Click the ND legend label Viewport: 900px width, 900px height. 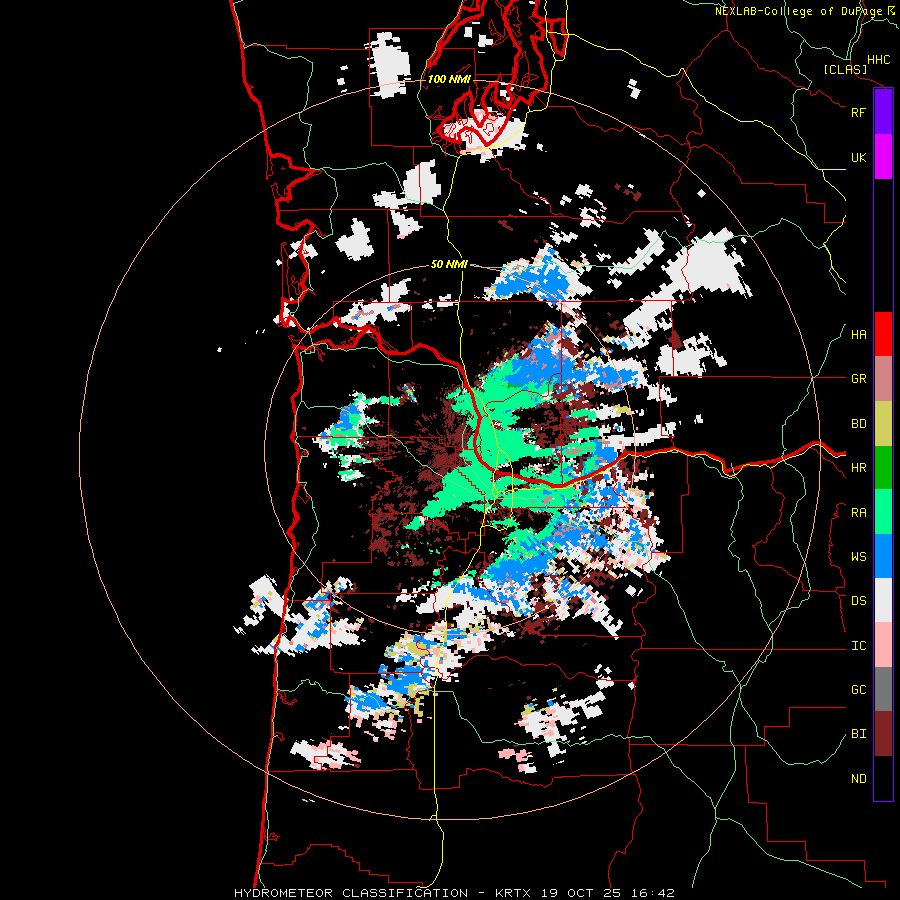point(858,779)
